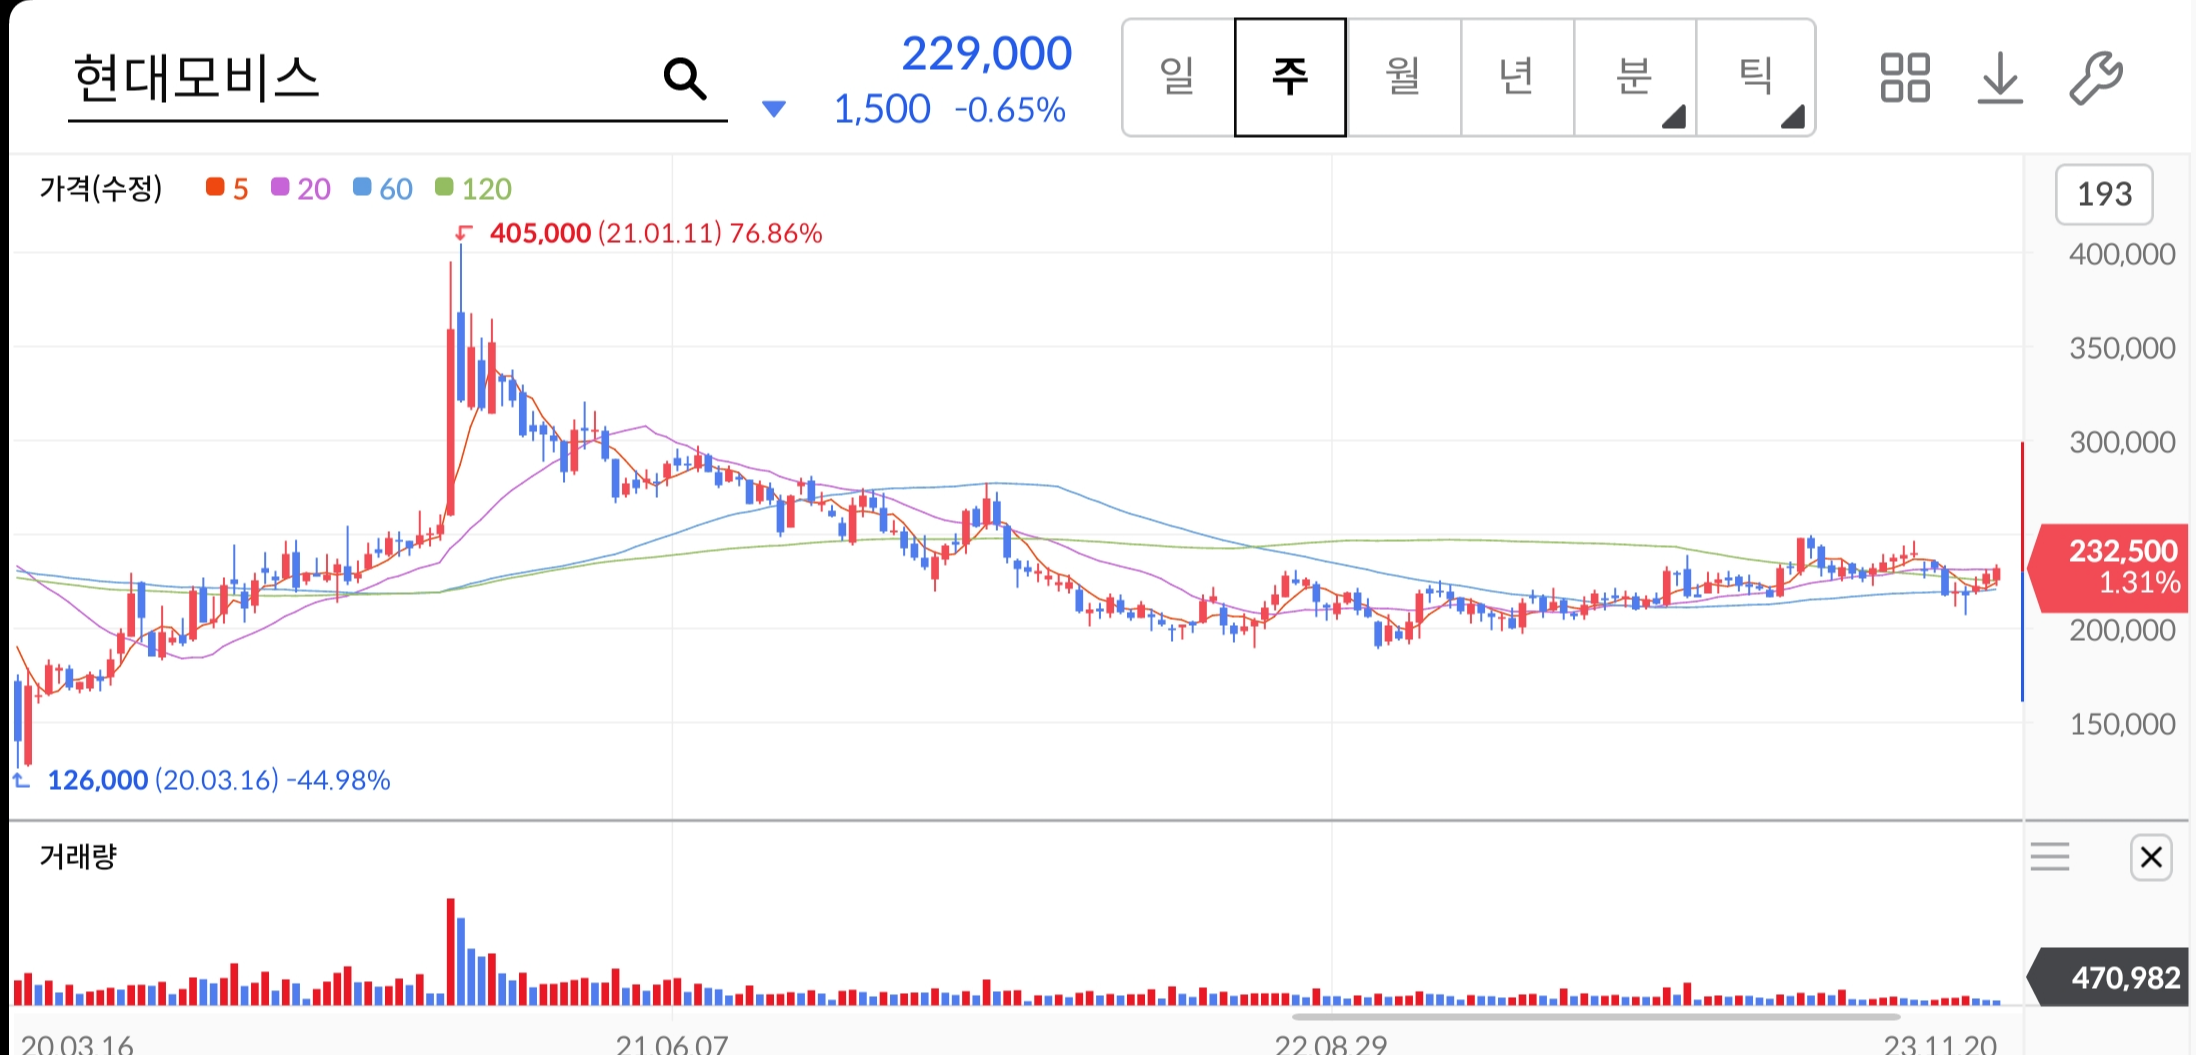Click the 229,000 current price text
Screen dimensions: 2196x1055
(x=986, y=54)
